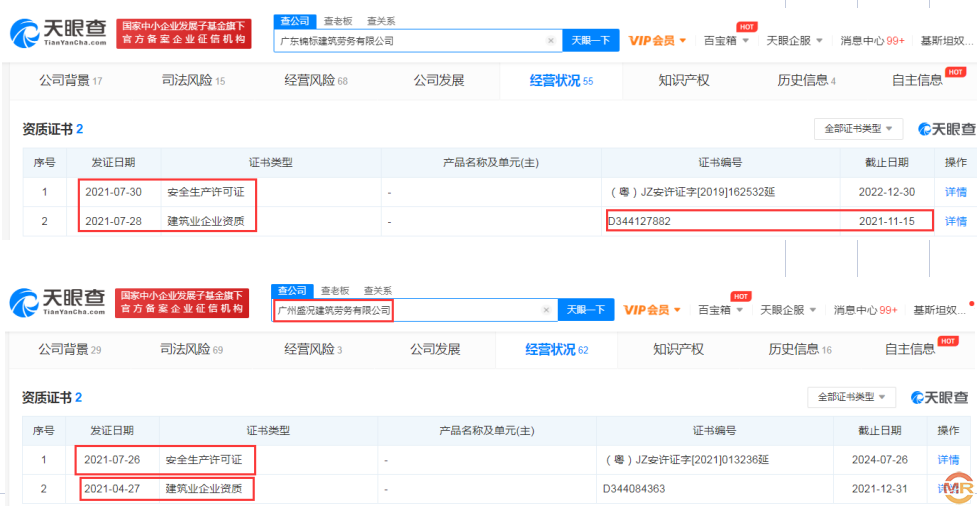Screen dimensions: 977x506
Task: Open 经营状况 62 tab
Action: [556, 350]
